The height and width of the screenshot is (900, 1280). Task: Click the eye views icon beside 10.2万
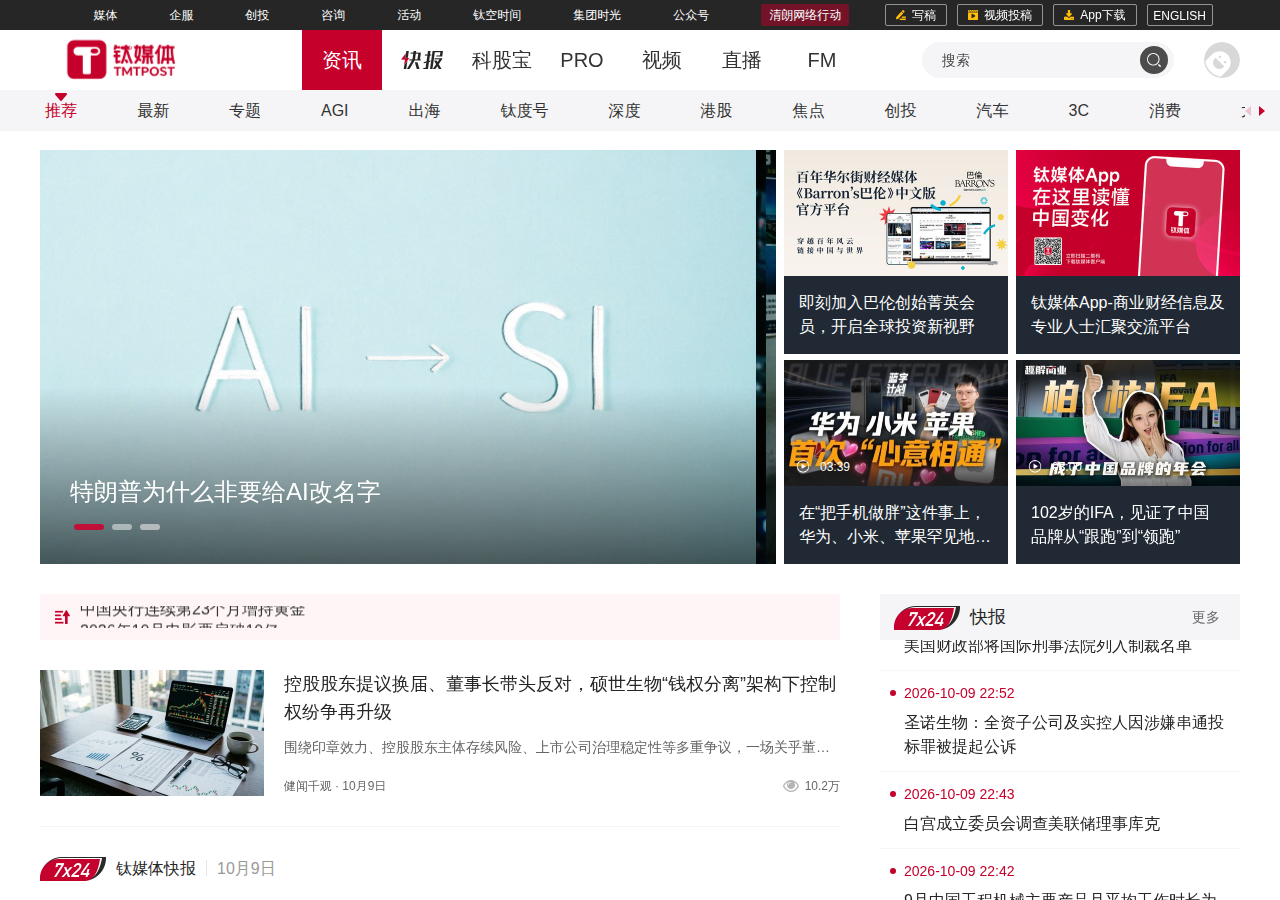(x=791, y=786)
